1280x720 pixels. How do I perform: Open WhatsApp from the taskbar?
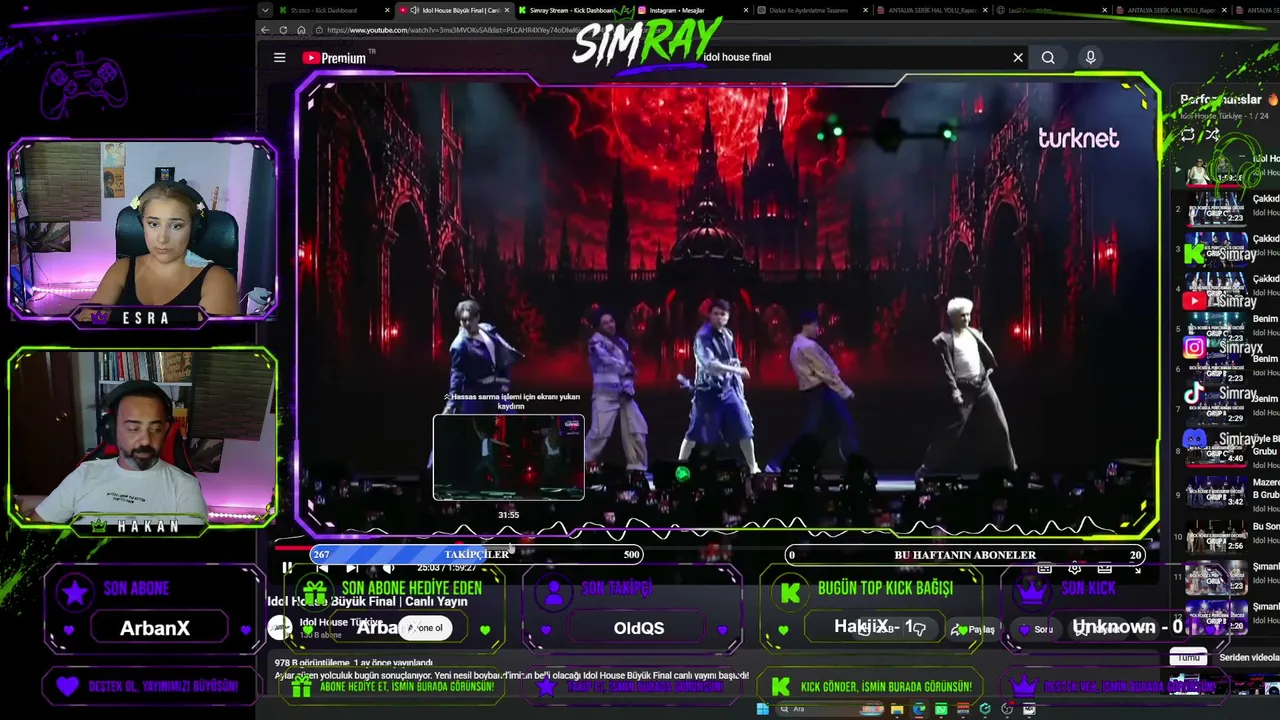pyautogui.click(x=941, y=709)
